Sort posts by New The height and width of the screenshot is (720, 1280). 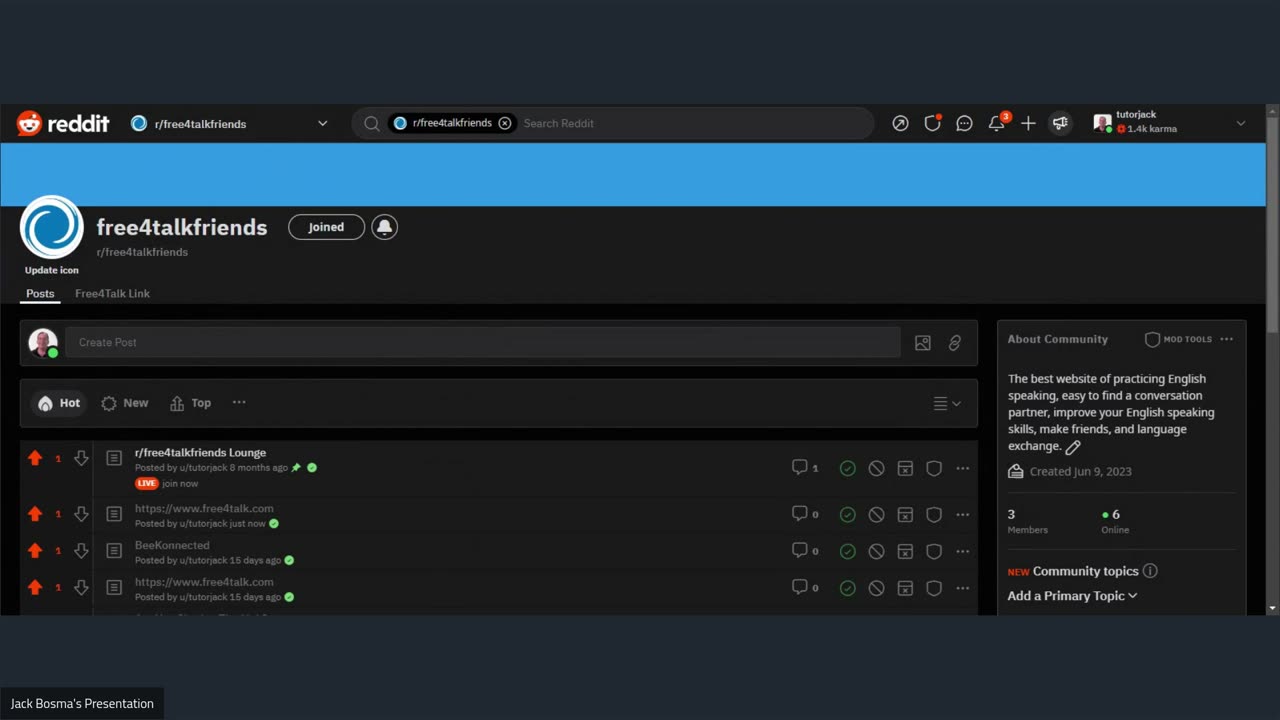pyautogui.click(x=124, y=403)
